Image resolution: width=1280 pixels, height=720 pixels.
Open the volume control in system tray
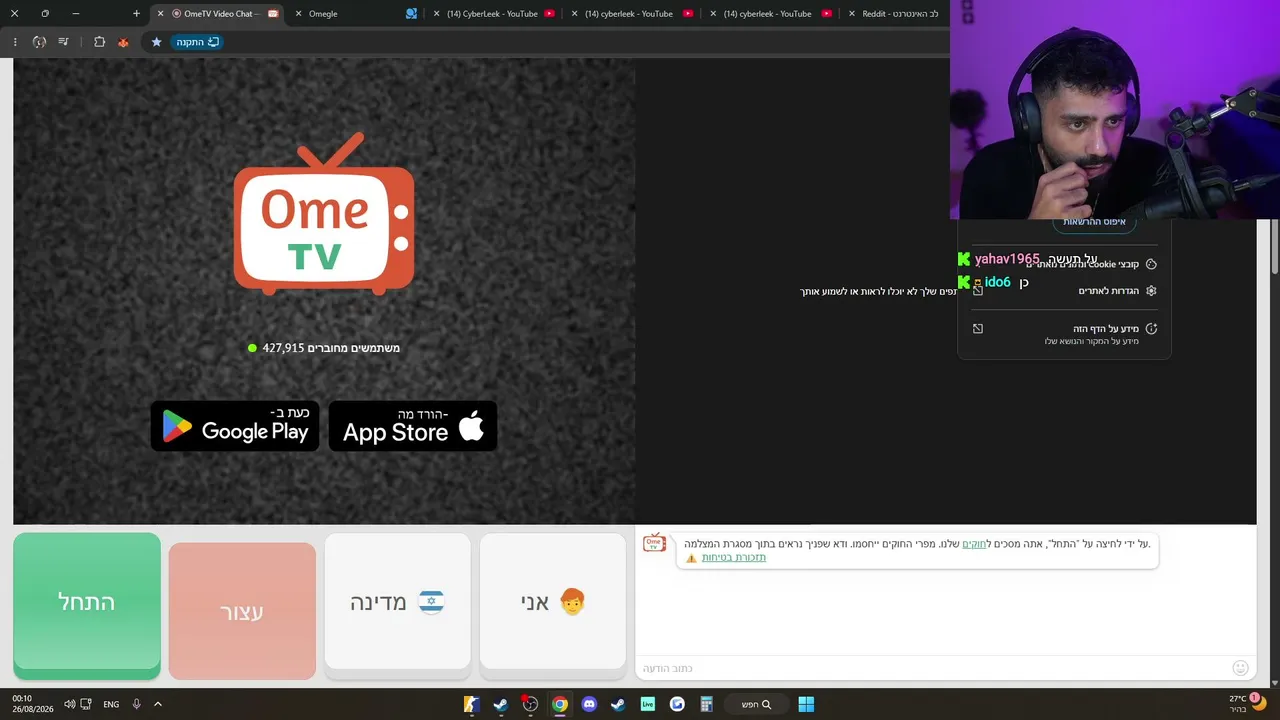(x=69, y=704)
